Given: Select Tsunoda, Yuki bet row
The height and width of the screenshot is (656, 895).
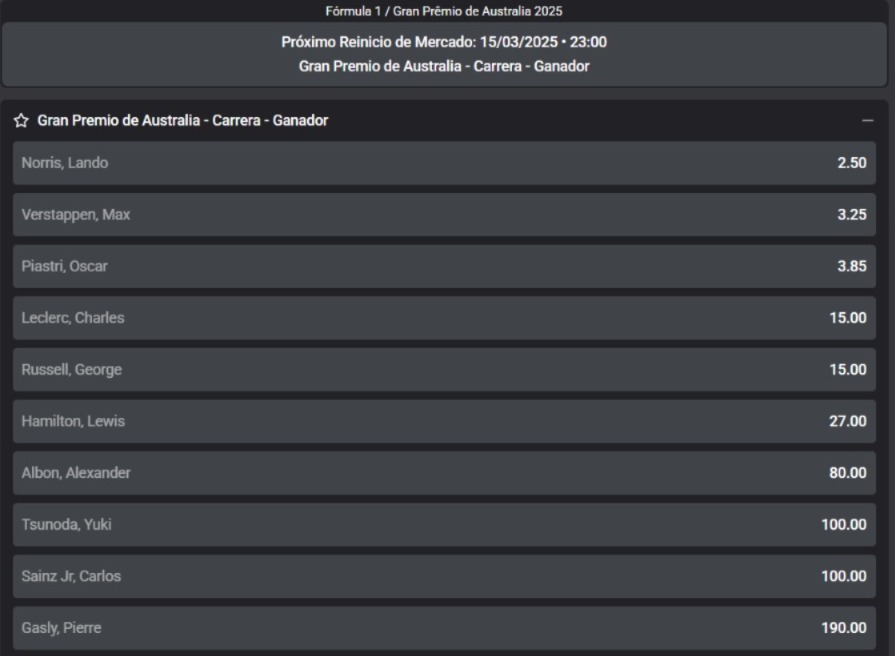Looking at the screenshot, I should pyautogui.click(x=444, y=525).
